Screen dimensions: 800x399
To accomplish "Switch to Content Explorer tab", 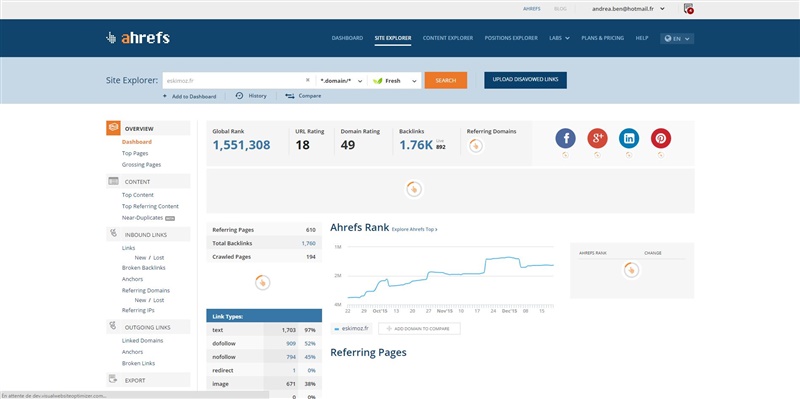I will (447, 38).
